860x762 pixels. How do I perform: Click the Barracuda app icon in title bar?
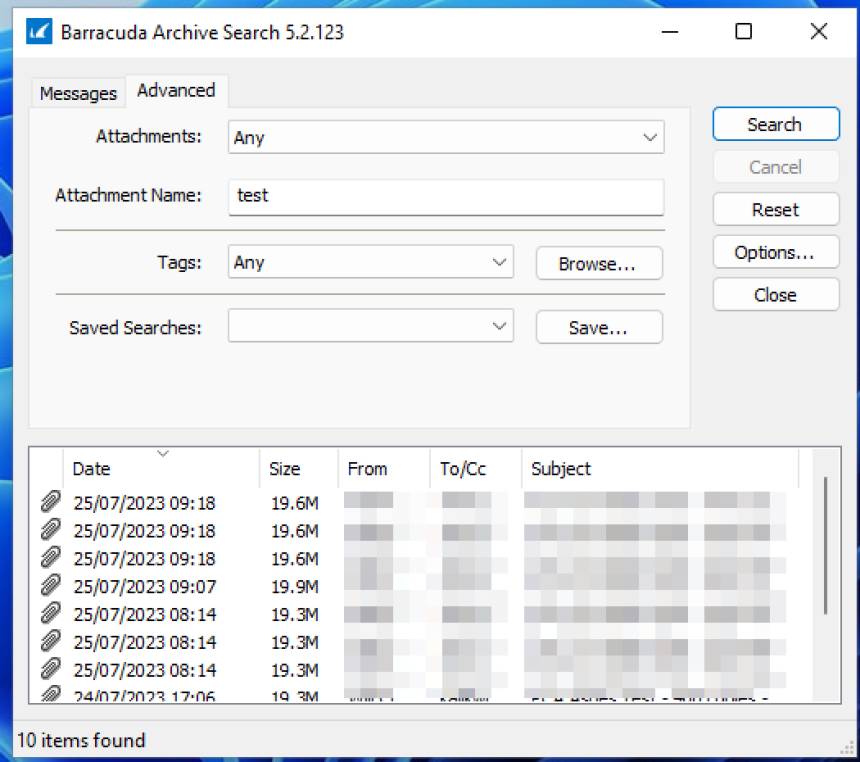pos(39,32)
